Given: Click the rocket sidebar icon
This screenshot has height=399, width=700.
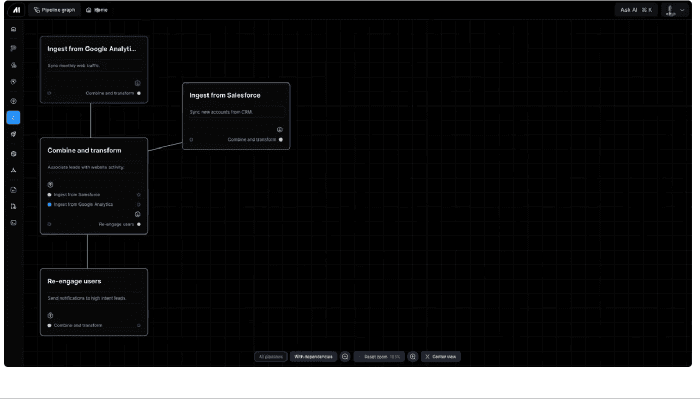Looking at the screenshot, I should [x=13, y=134].
